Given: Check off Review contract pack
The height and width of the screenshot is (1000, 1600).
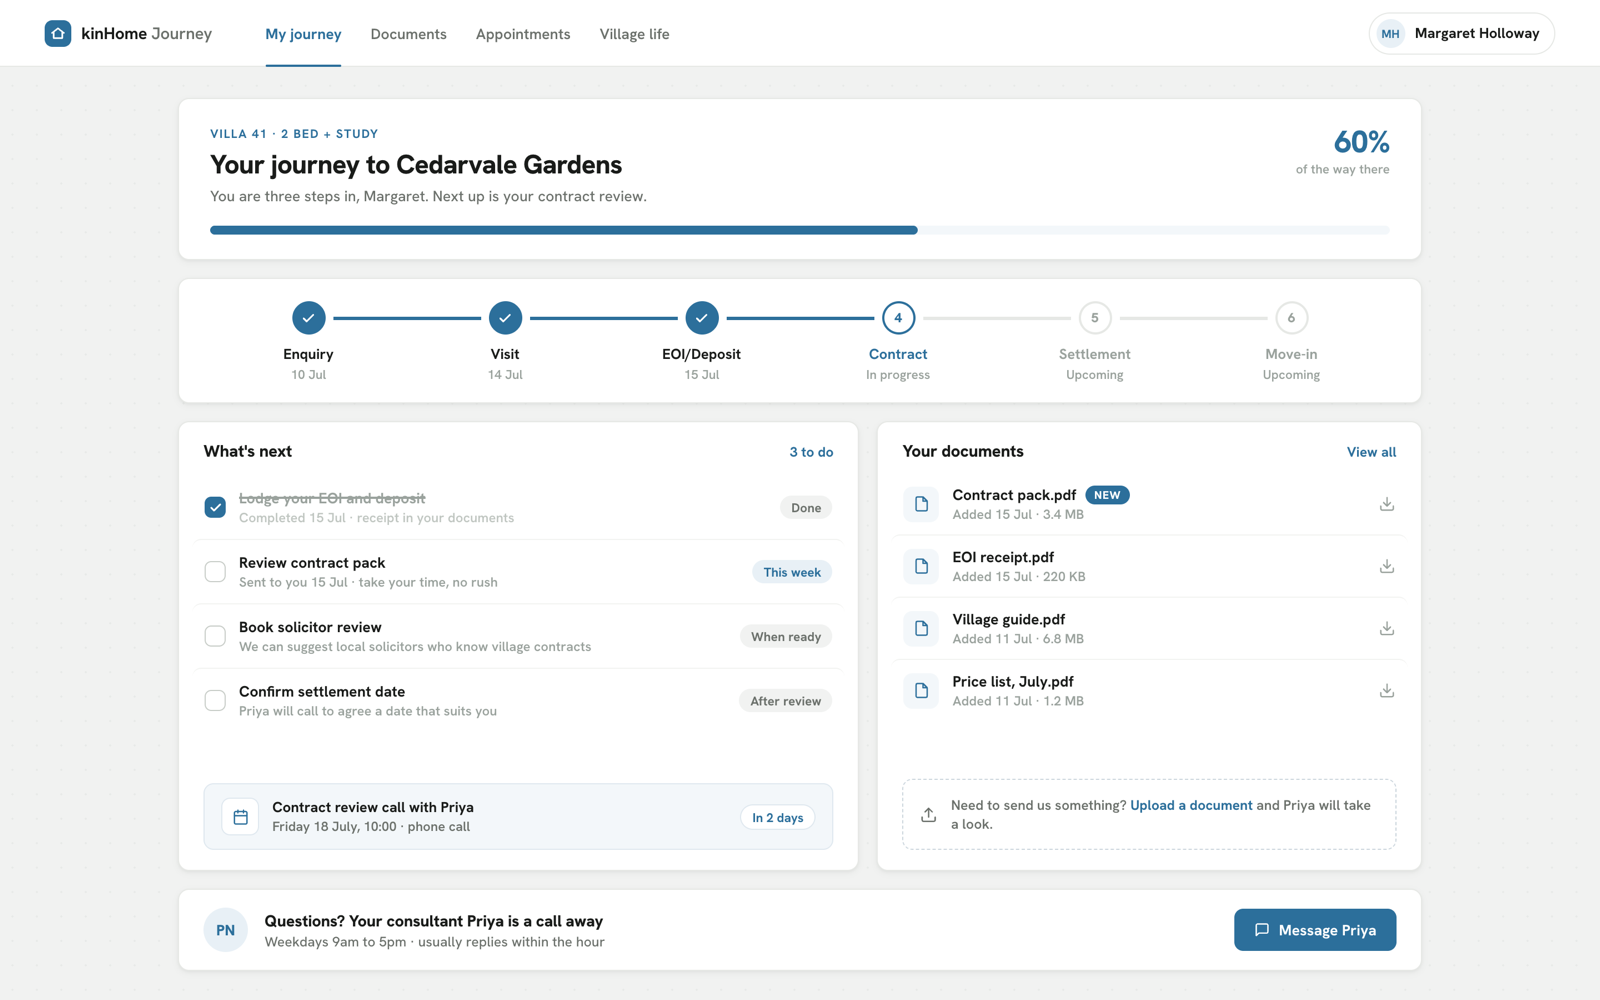Looking at the screenshot, I should pyautogui.click(x=215, y=572).
